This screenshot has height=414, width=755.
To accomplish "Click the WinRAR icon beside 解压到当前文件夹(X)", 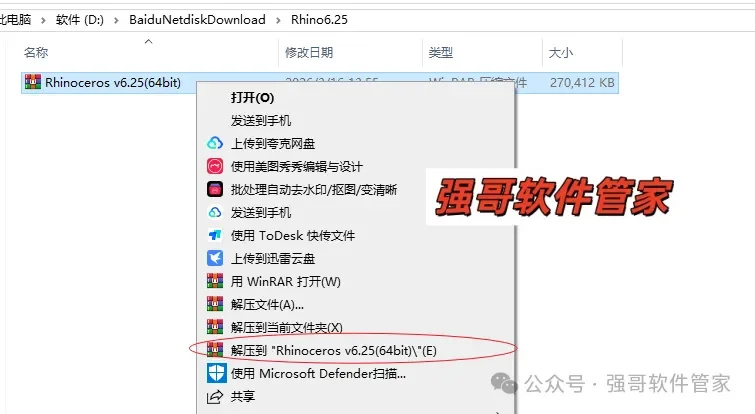I will [x=215, y=327].
